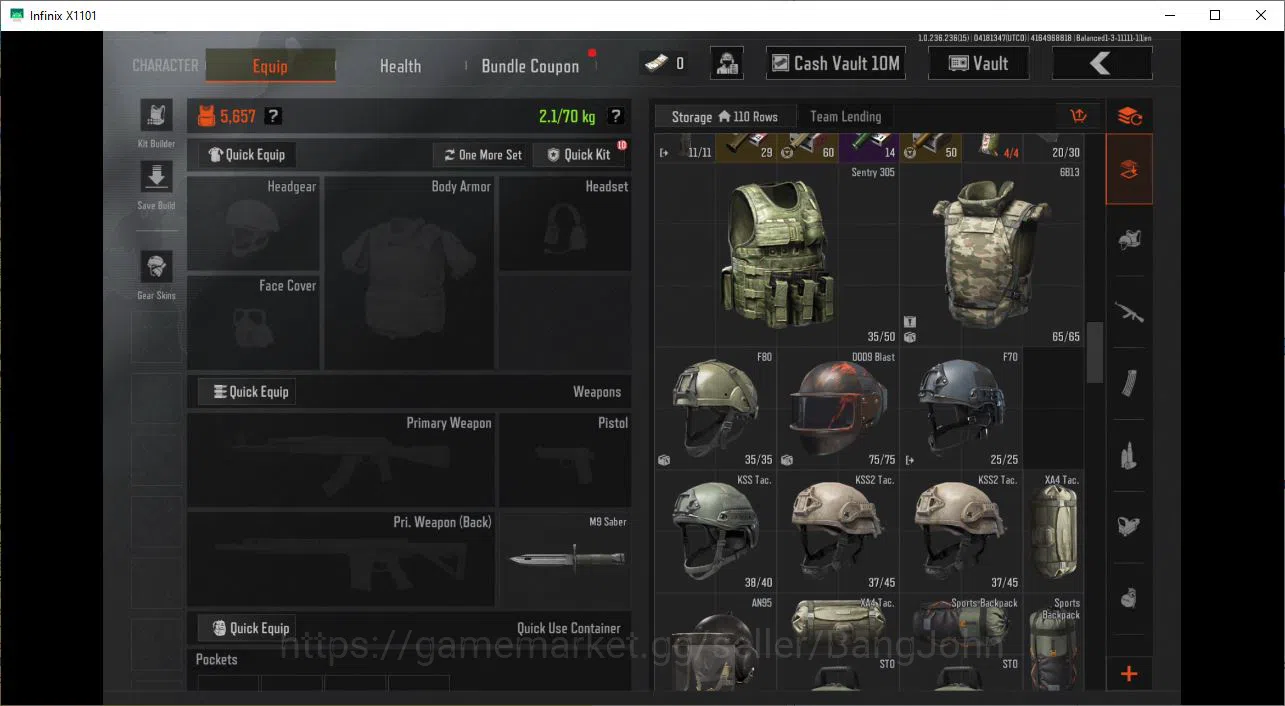This screenshot has width=1285, height=706.
Task: Click the empty Body Armor slot
Action: coord(409,273)
